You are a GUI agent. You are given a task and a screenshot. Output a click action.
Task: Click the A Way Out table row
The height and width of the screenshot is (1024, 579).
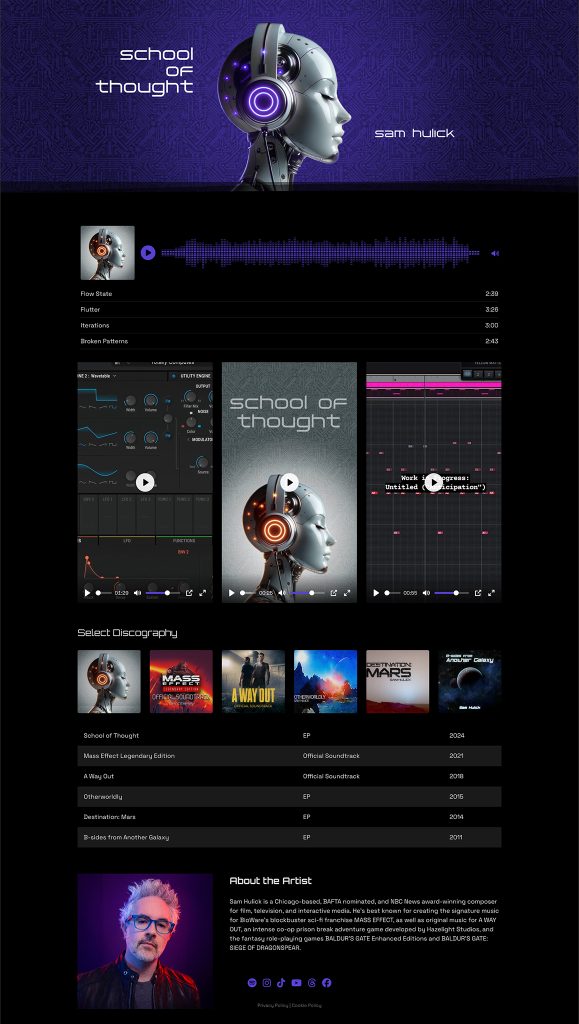[x=289, y=776]
